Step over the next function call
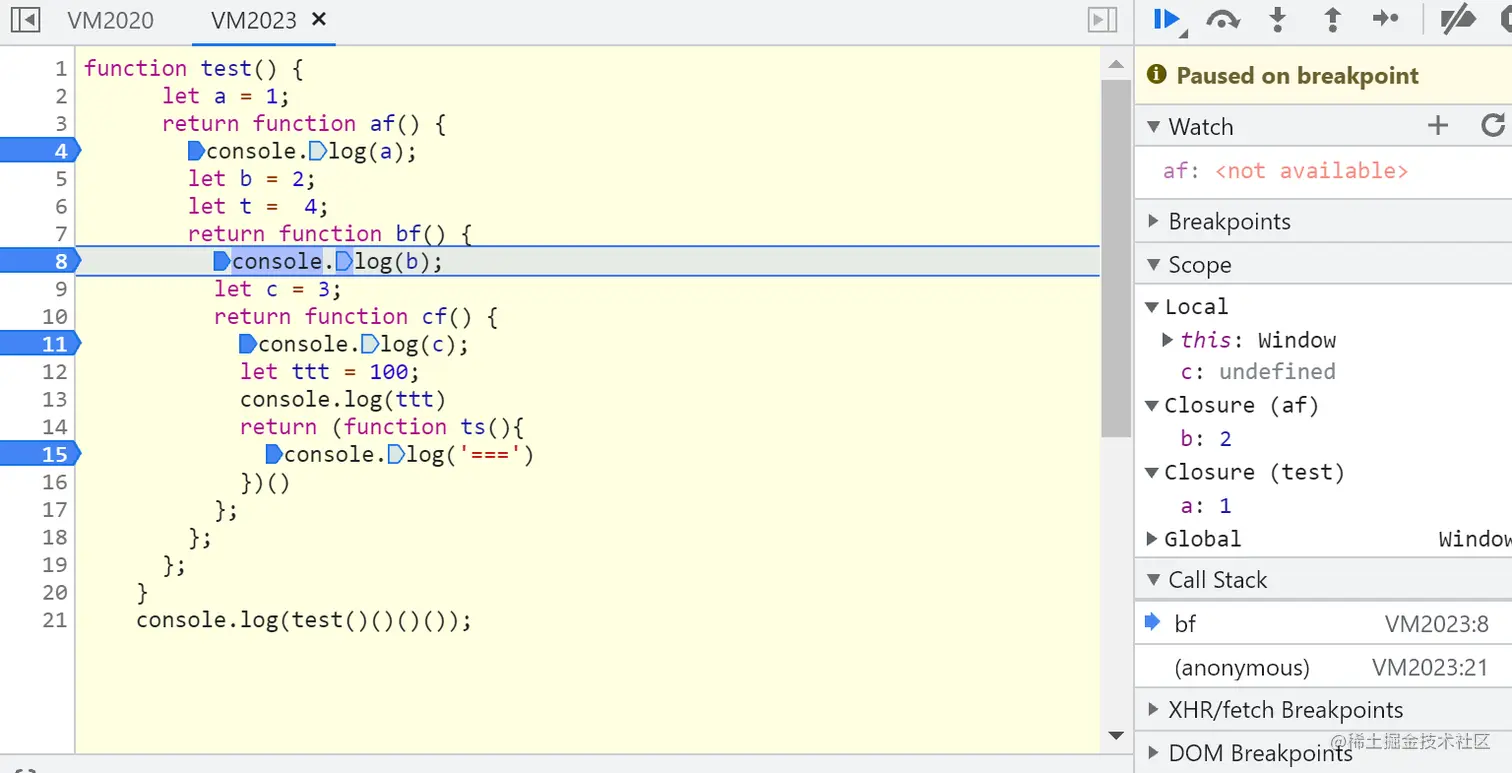 click(x=1223, y=20)
